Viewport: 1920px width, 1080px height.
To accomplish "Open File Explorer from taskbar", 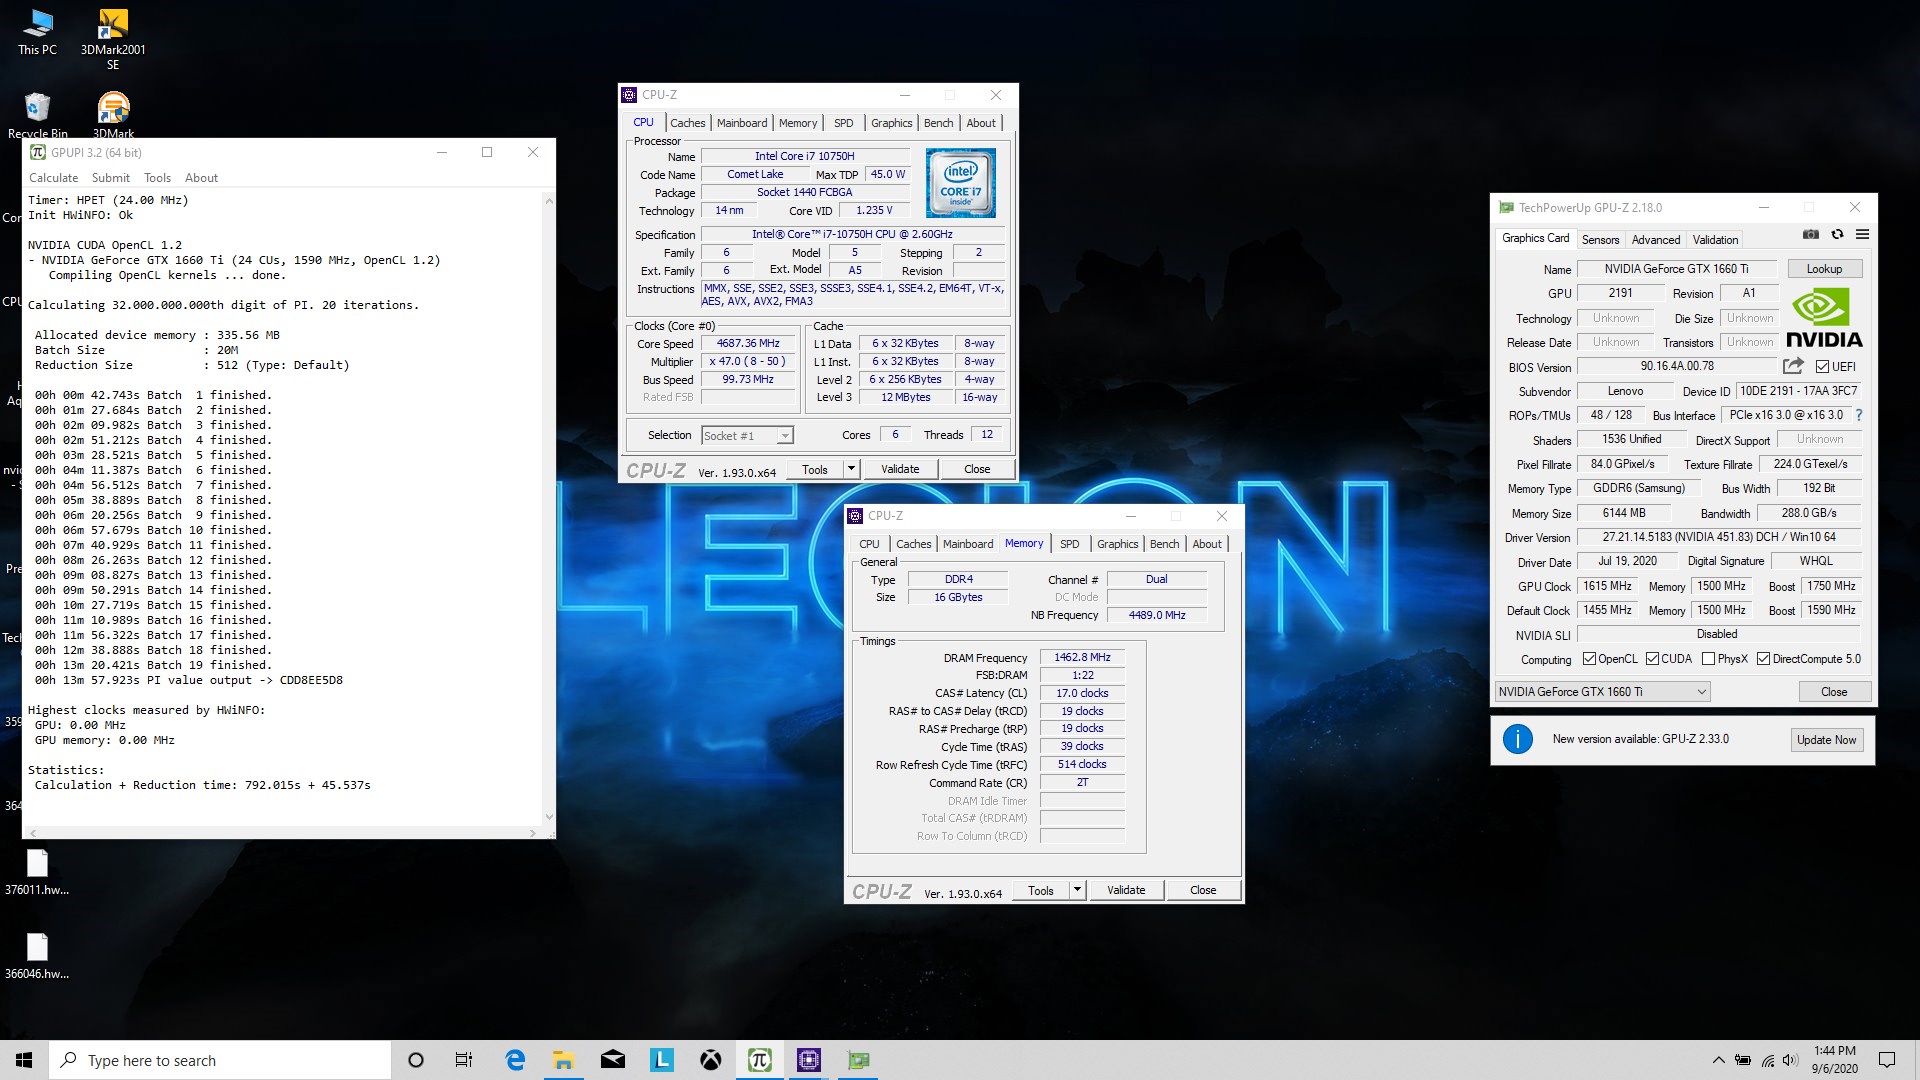I will (x=564, y=1060).
